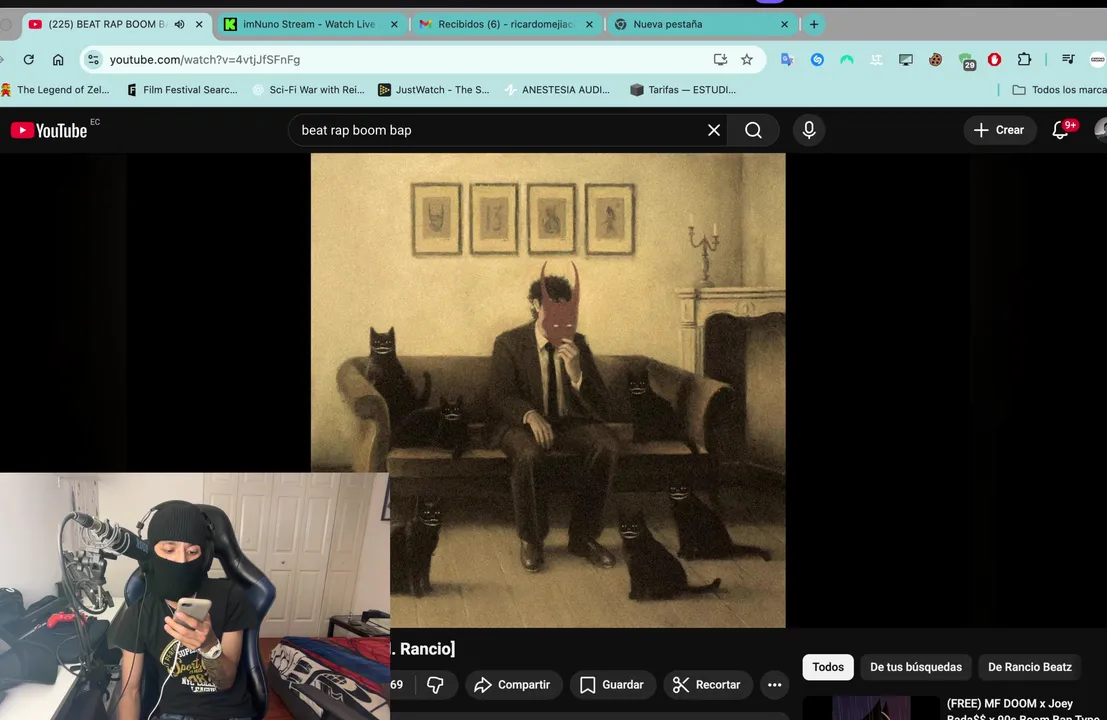The height and width of the screenshot is (720, 1107).
Task: Click Recortar to clip video
Action: coord(707,685)
